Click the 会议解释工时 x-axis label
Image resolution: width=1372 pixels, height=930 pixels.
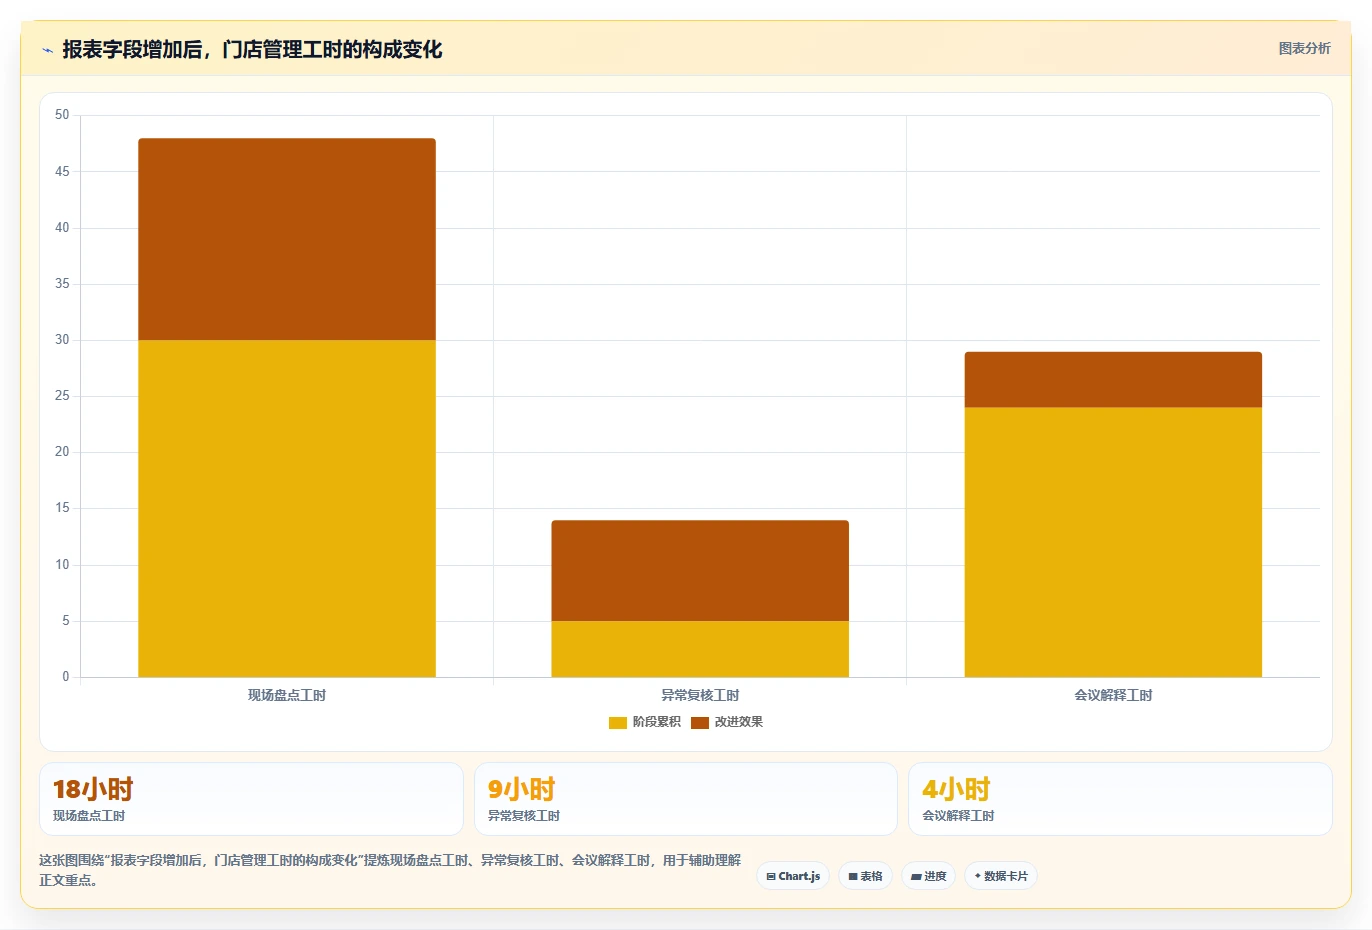[x=1113, y=695]
